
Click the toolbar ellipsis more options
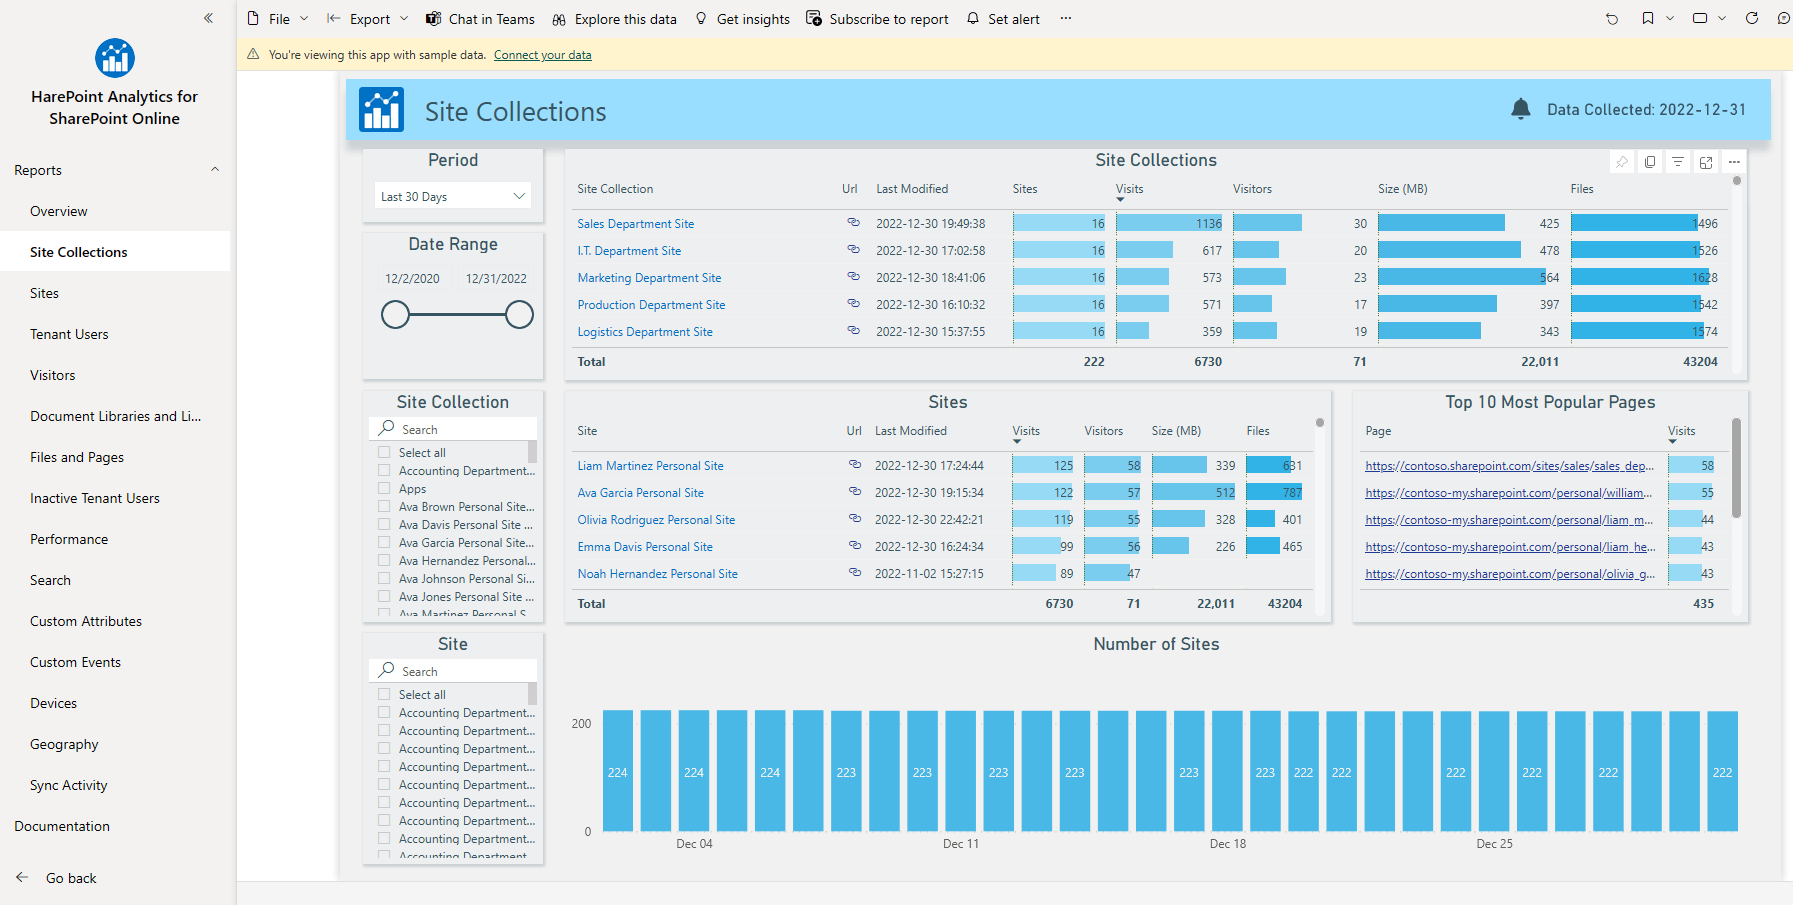[1066, 19]
